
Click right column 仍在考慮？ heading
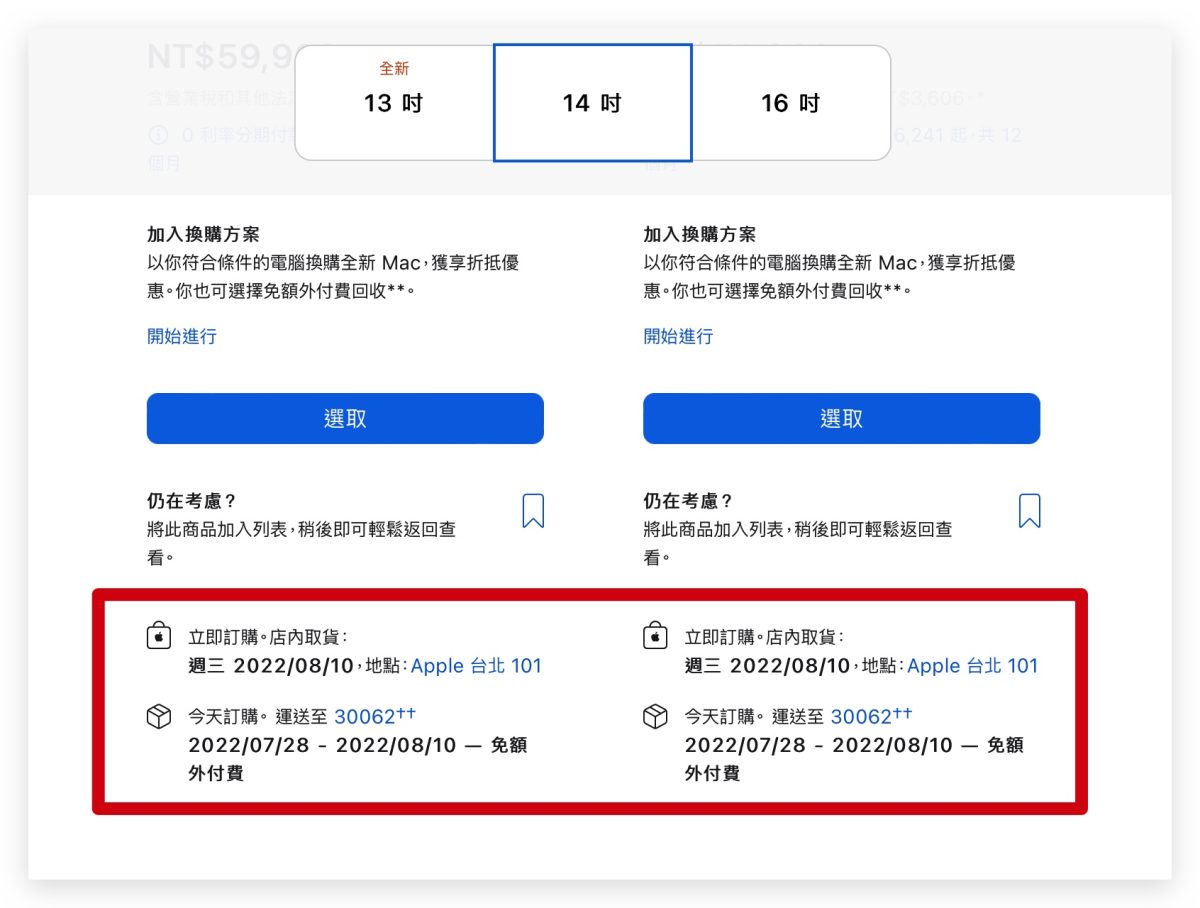pos(688,502)
